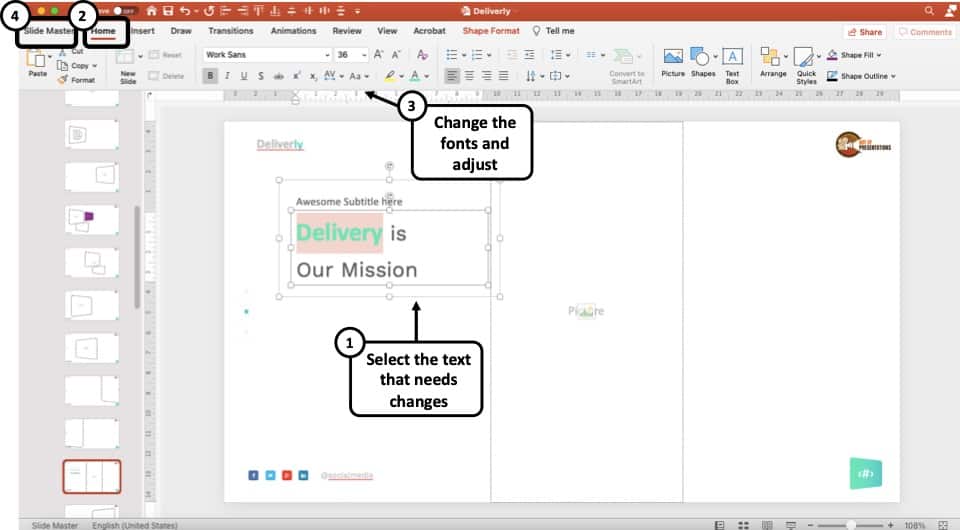
Task: Clear all formatting icon
Action: [422, 54]
